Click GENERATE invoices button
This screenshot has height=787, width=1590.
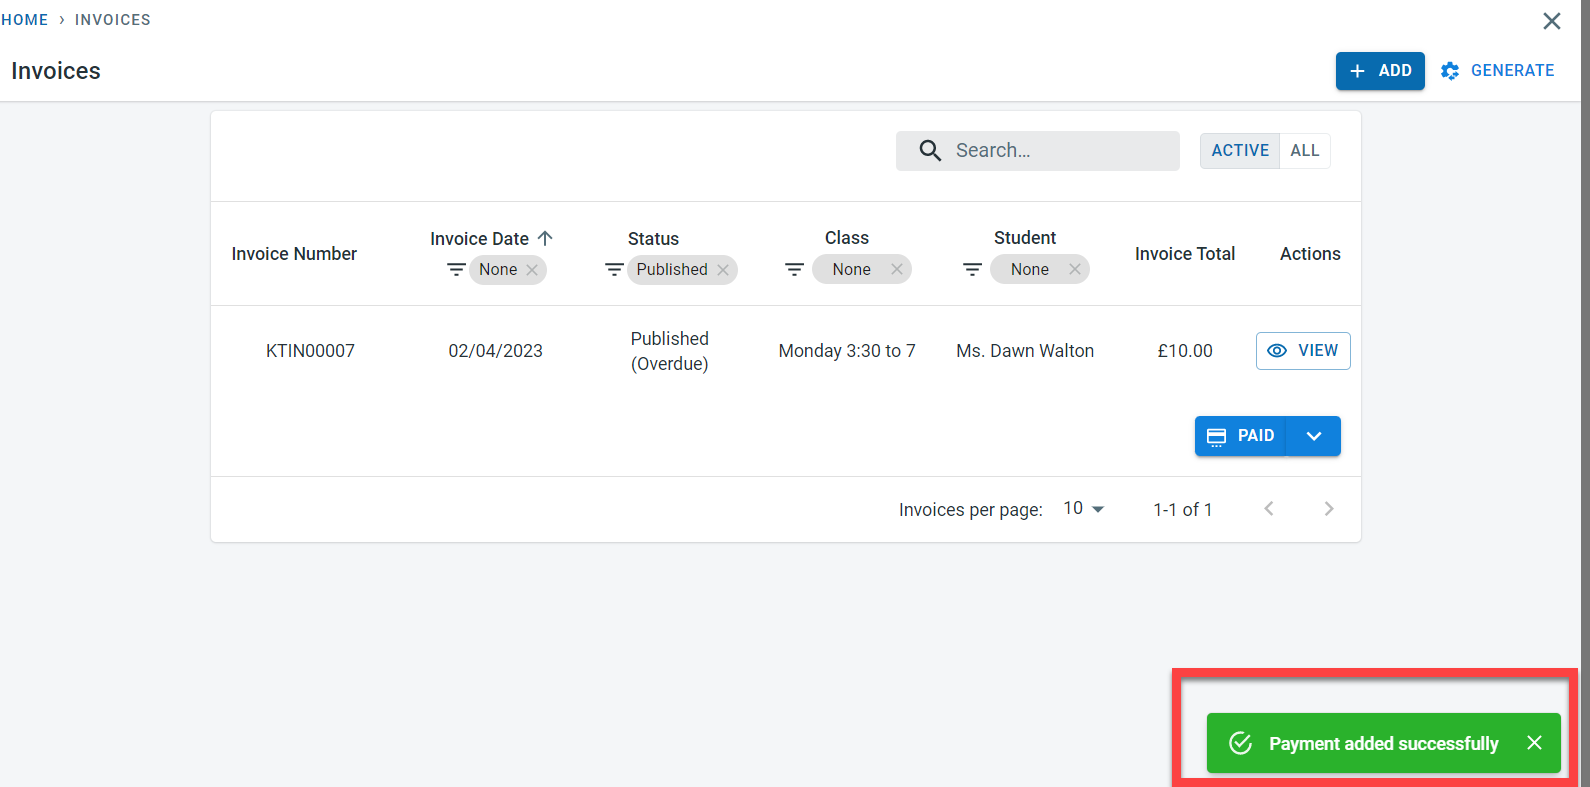point(1498,71)
